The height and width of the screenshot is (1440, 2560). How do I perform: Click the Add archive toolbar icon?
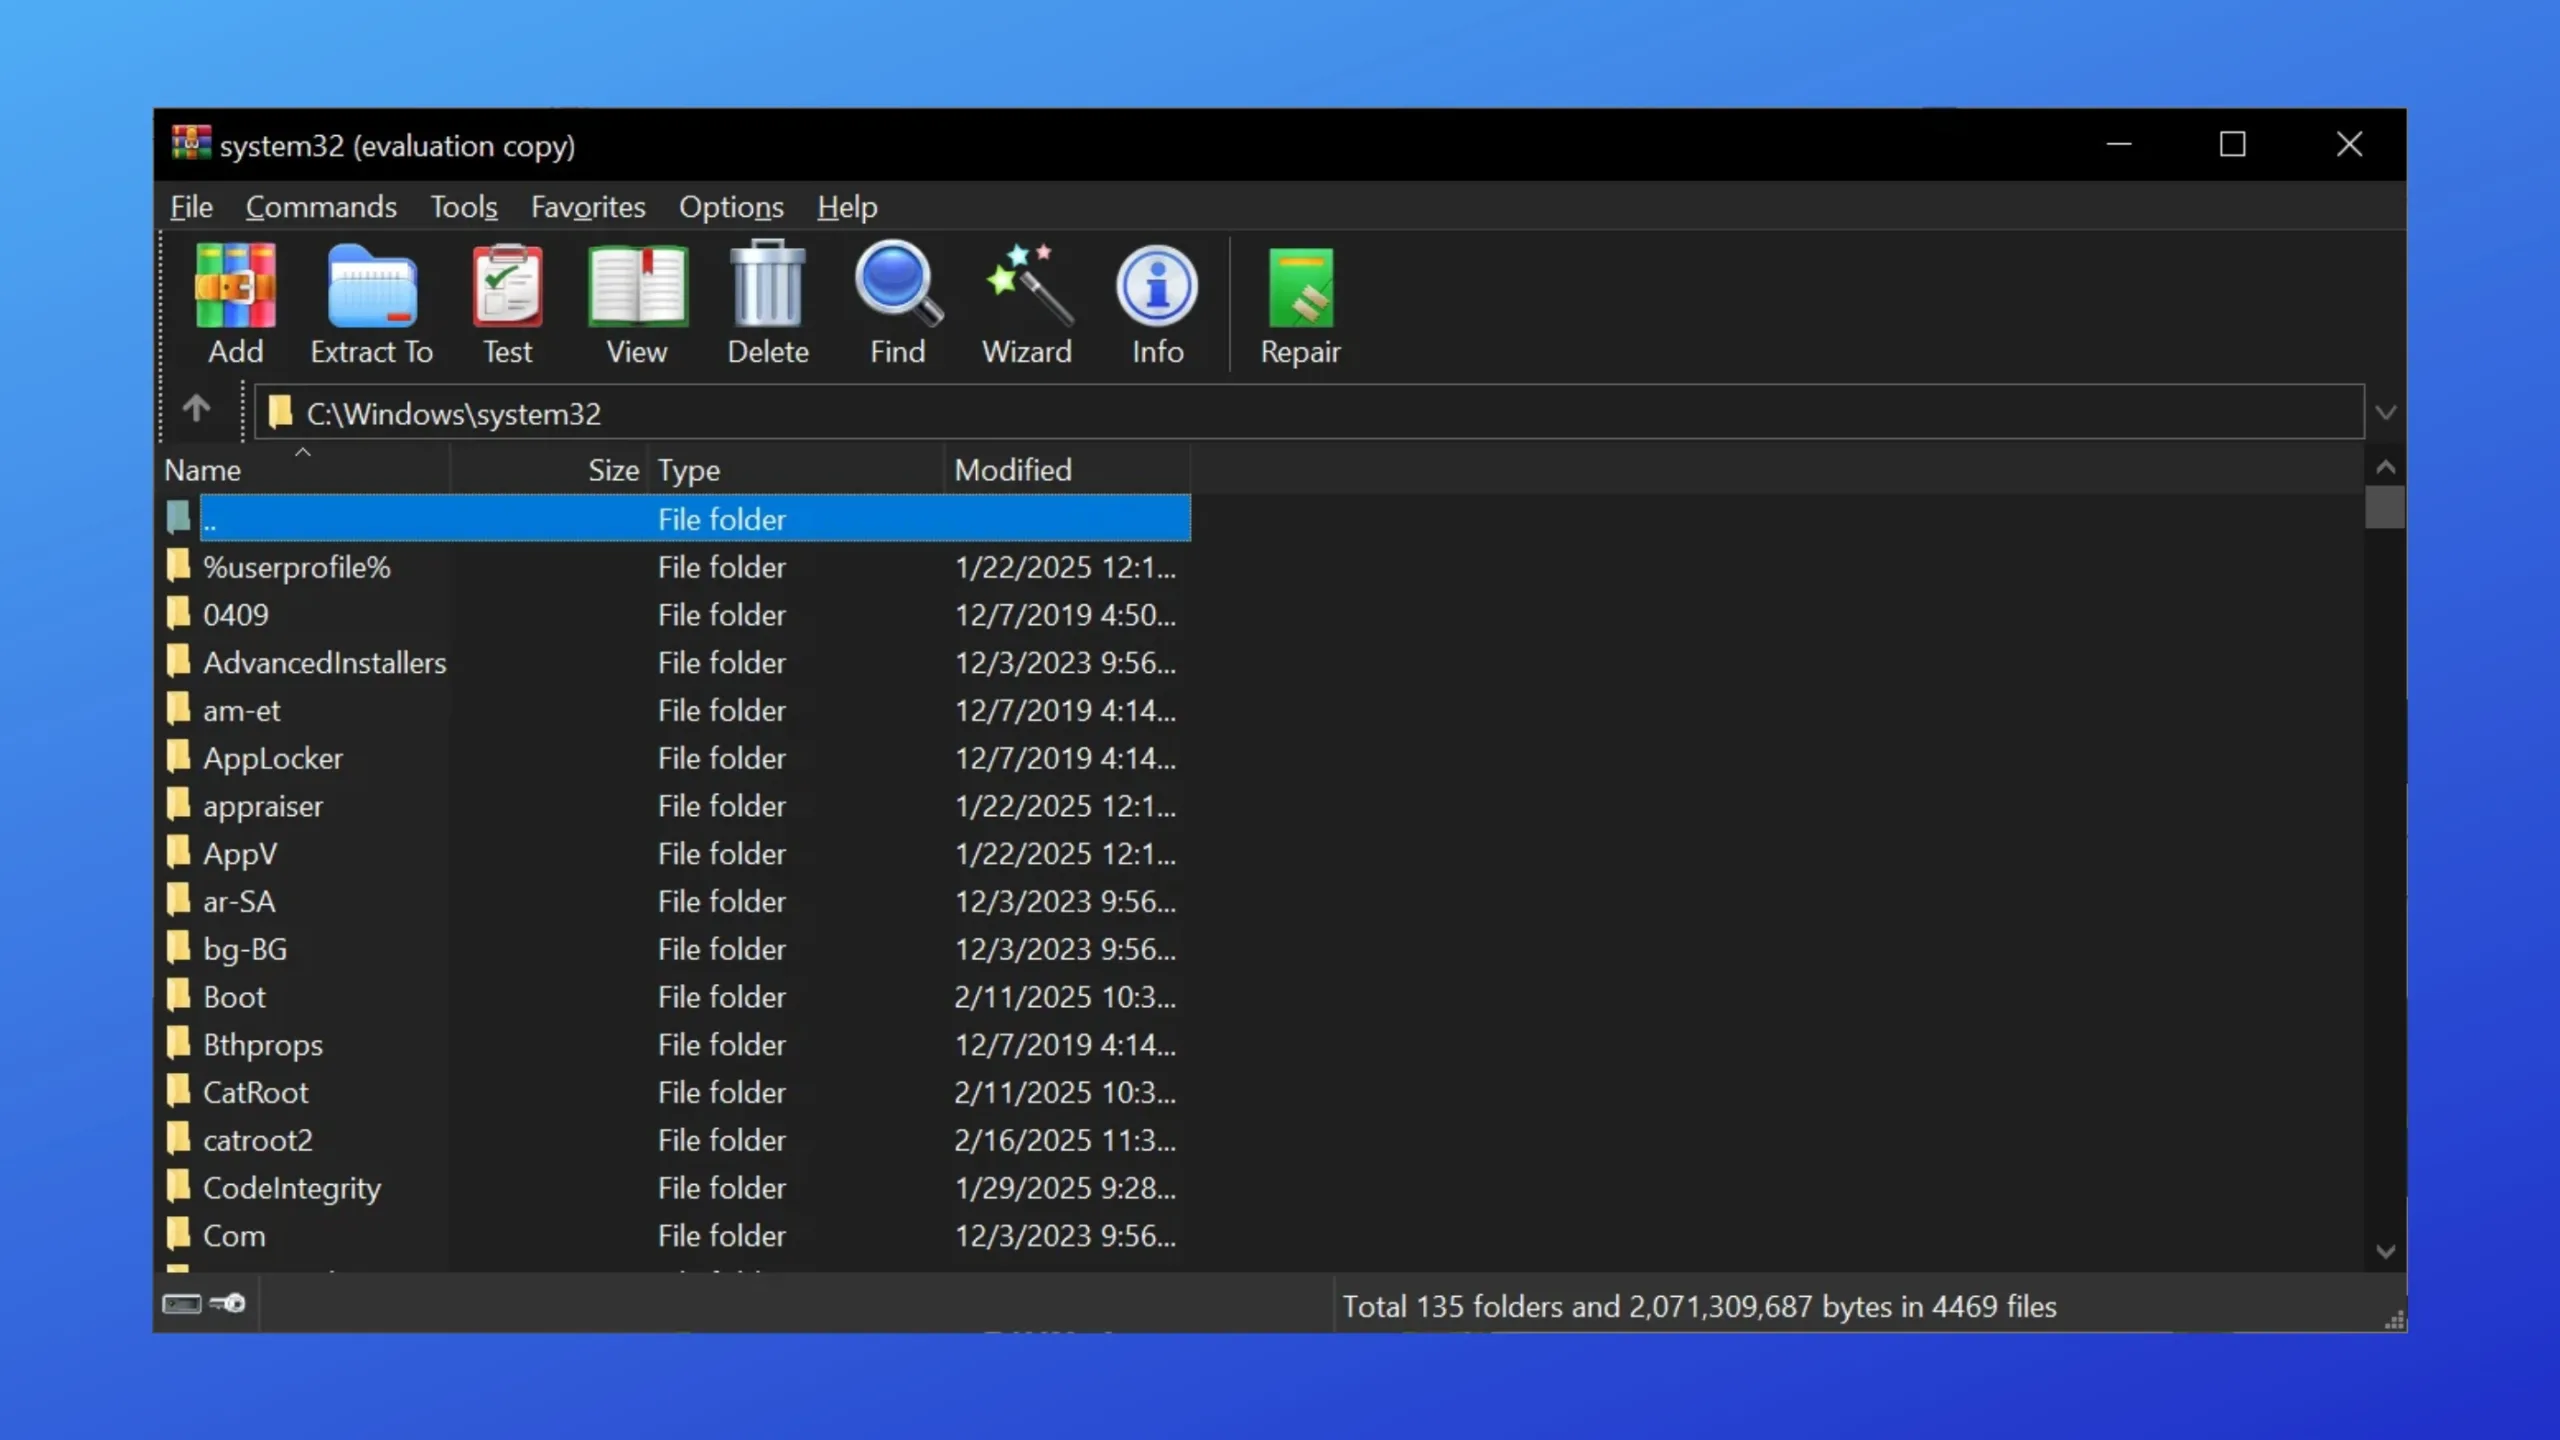[x=235, y=287]
